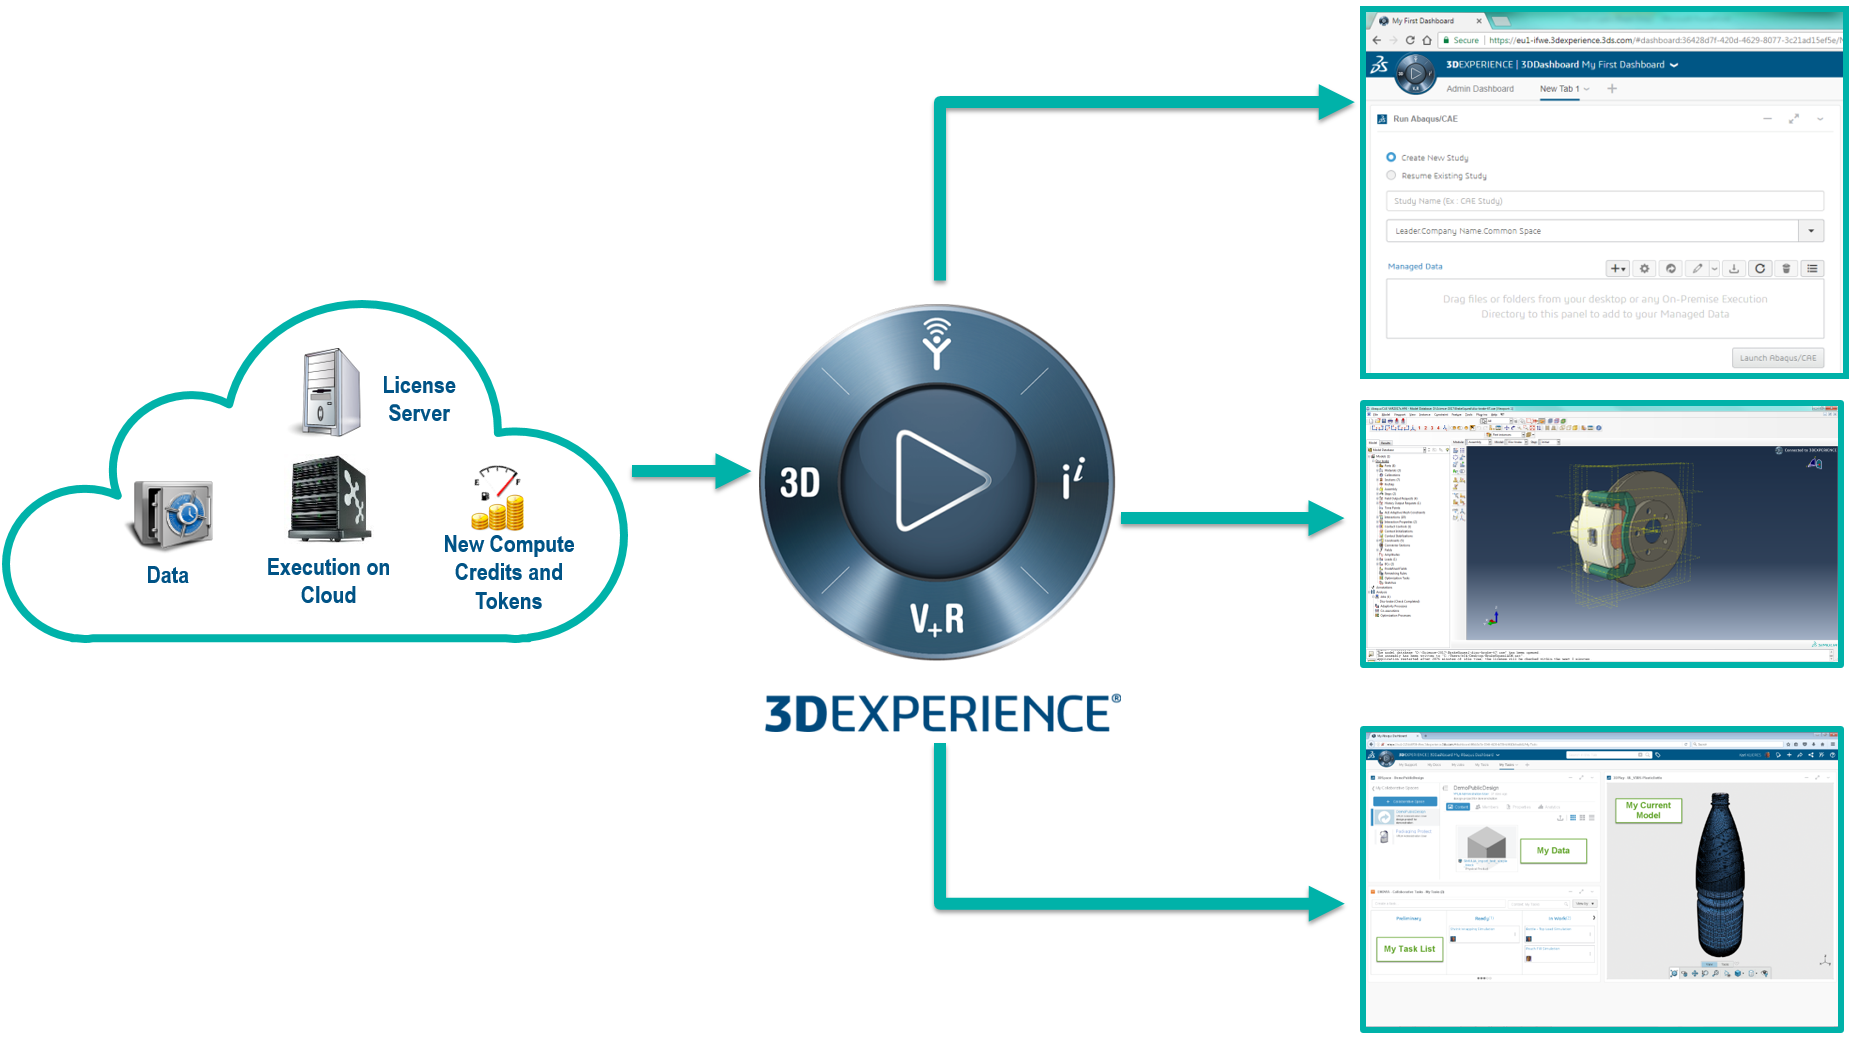This screenshot has height=1053, width=1866.
Task: Click the Launch Abaqus/CAE button
Action: coord(1778,357)
